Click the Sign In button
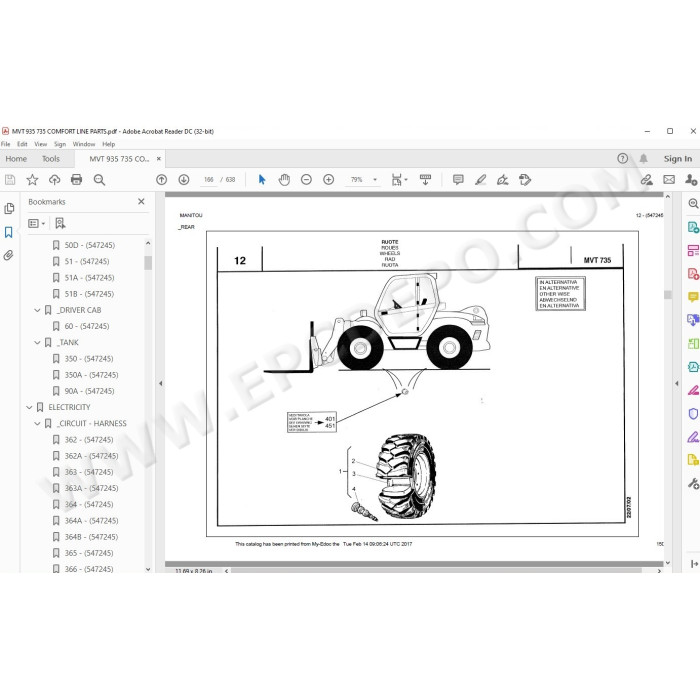Screen dimensions: 700x700 pyautogui.click(x=678, y=158)
